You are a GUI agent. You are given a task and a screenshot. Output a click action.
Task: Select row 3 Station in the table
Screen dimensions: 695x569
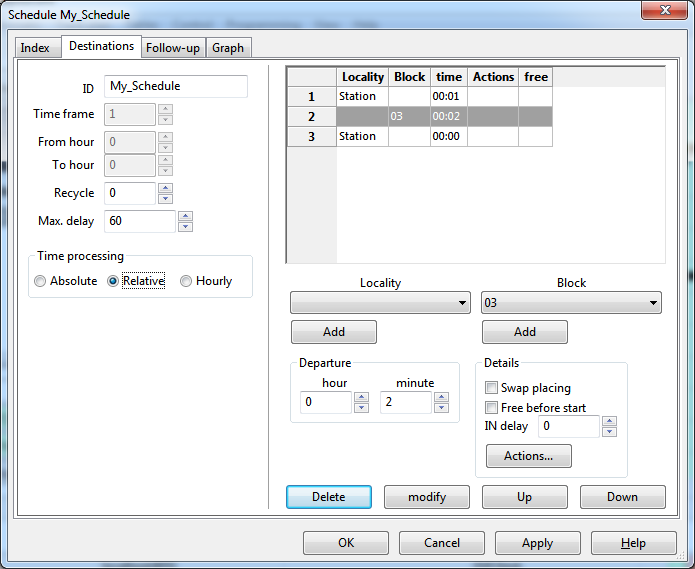[358, 137]
